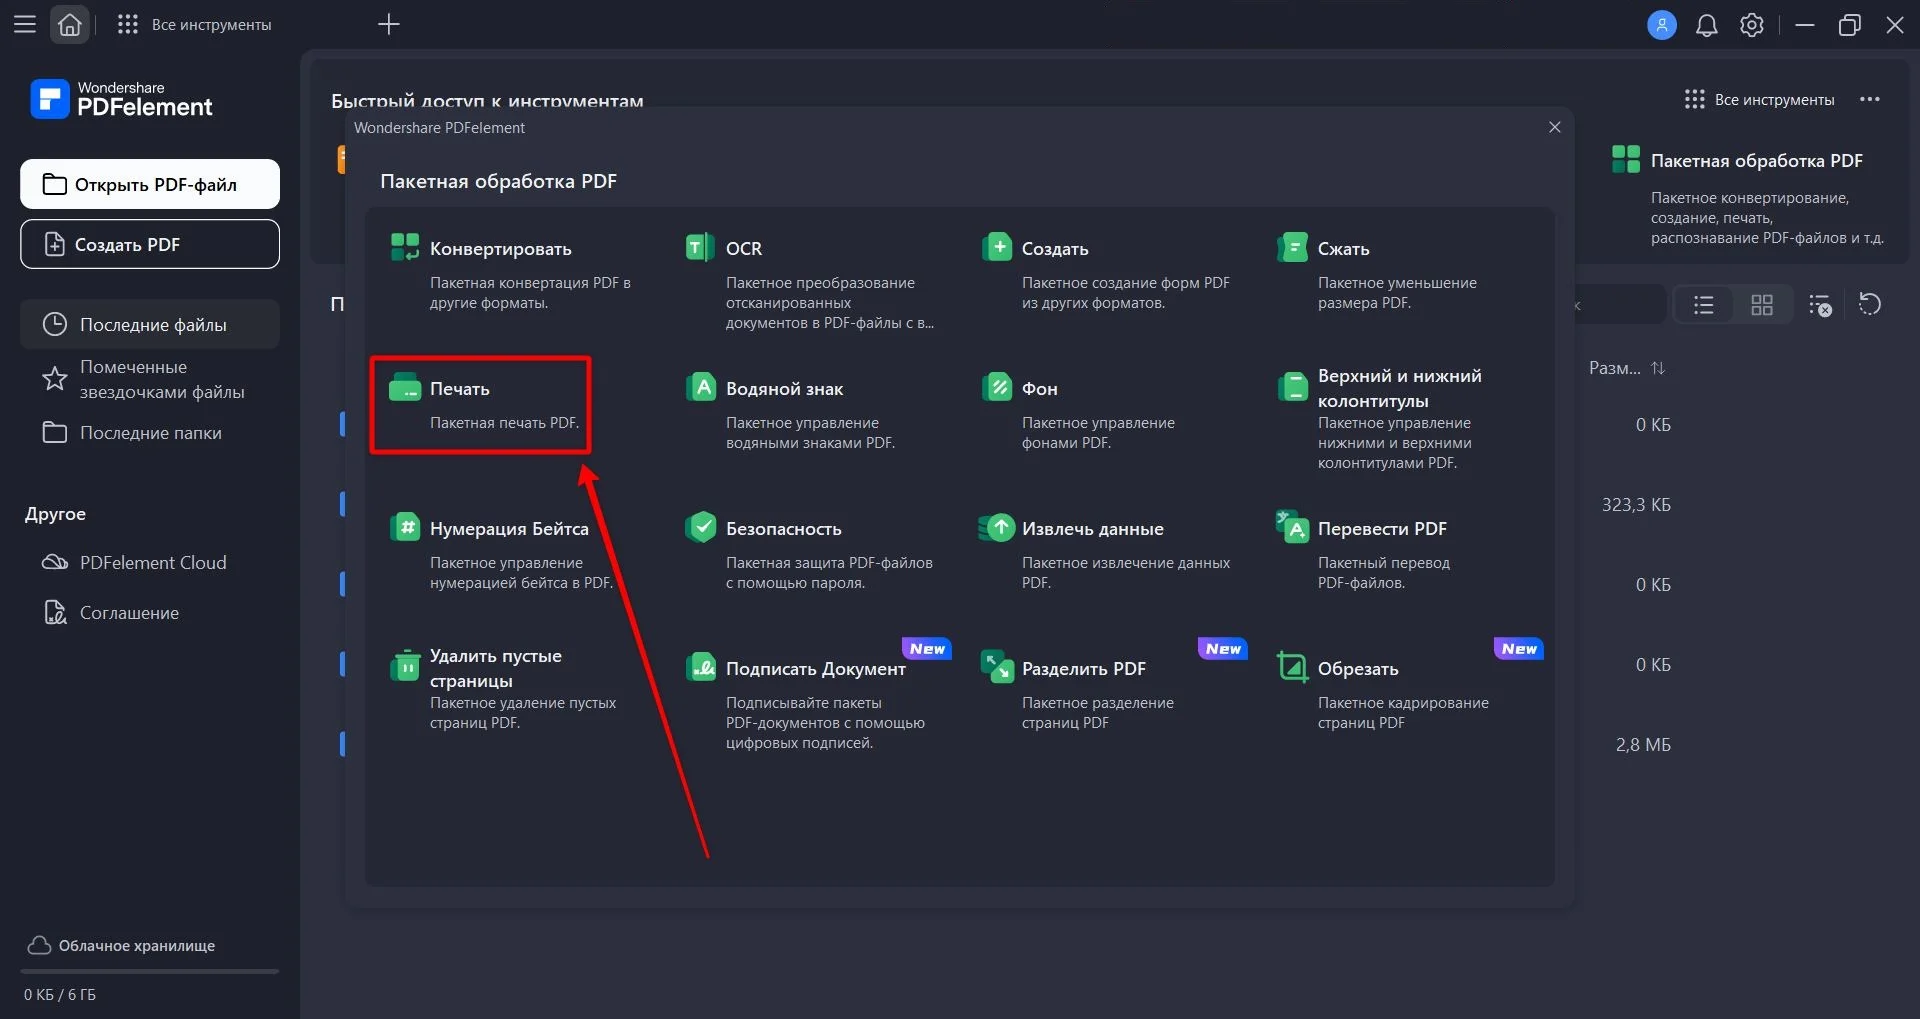This screenshot has width=1920, height=1019.
Task: Switch to list view layout
Action: point(1704,305)
